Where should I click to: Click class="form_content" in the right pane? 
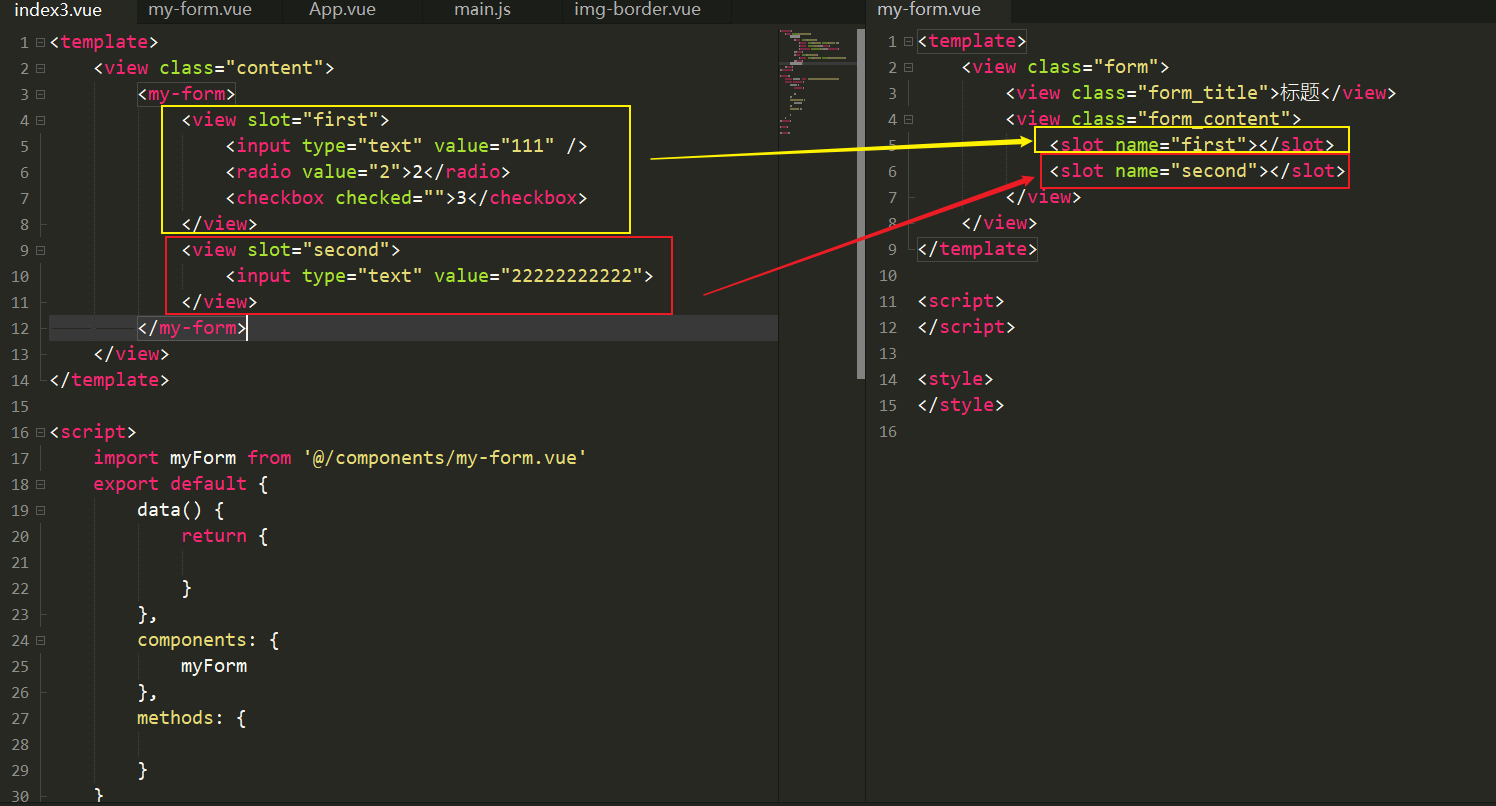point(1181,120)
